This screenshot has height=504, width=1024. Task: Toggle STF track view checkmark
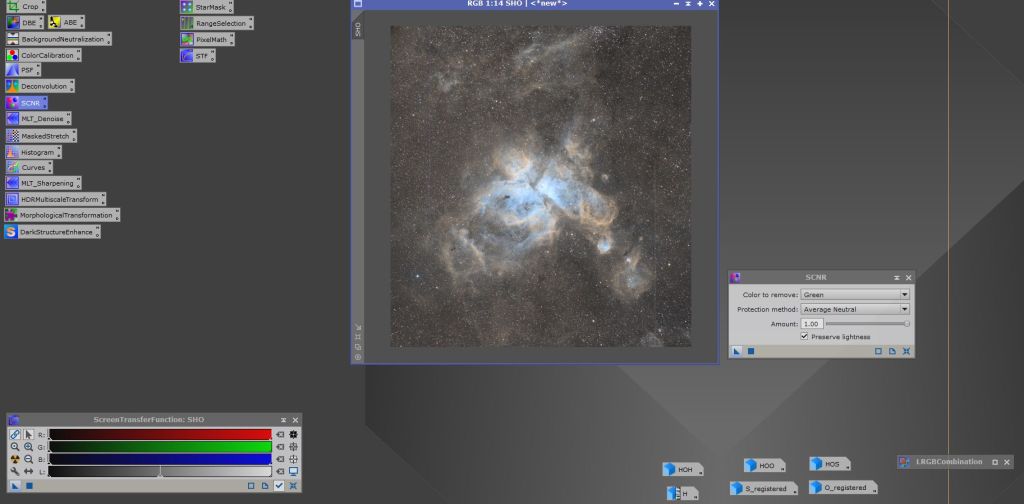point(279,486)
